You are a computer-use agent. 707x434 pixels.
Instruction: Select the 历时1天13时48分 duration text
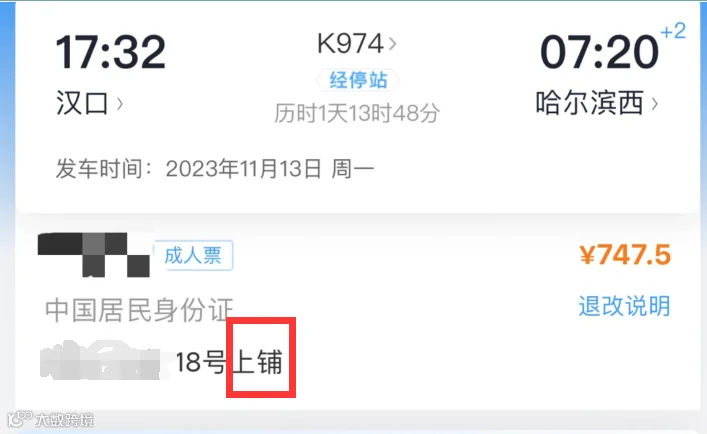pos(357,113)
